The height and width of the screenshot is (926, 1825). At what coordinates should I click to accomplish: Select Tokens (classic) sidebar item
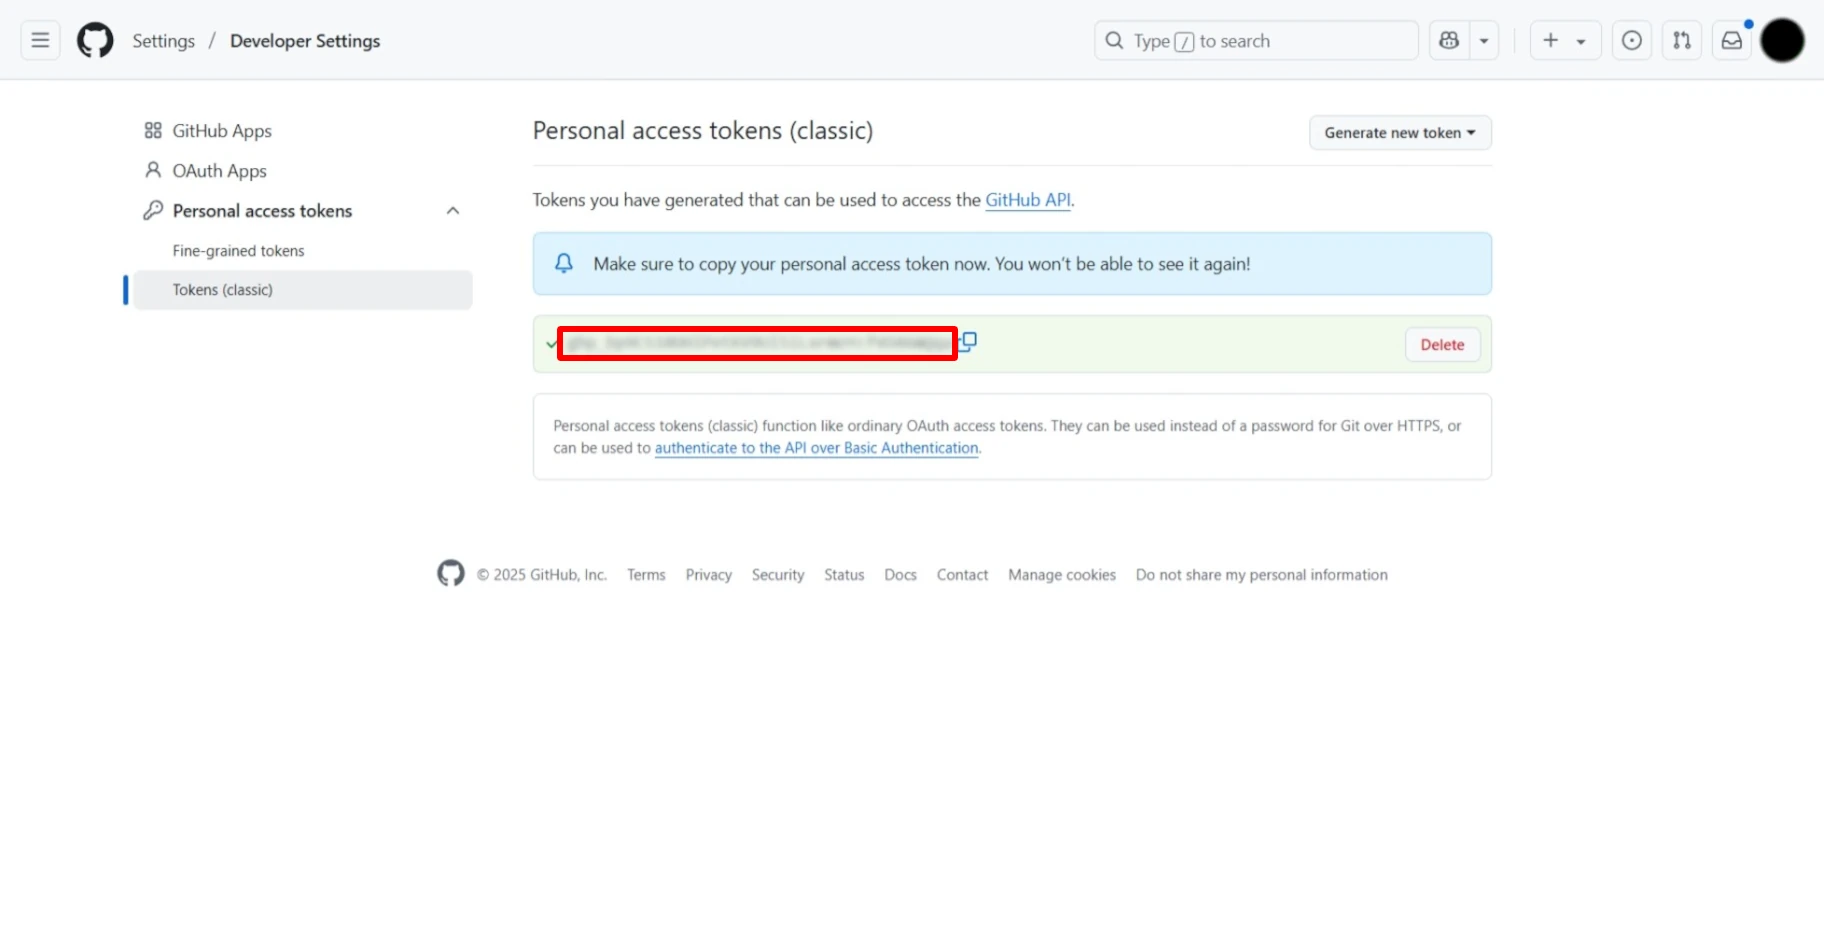222,290
